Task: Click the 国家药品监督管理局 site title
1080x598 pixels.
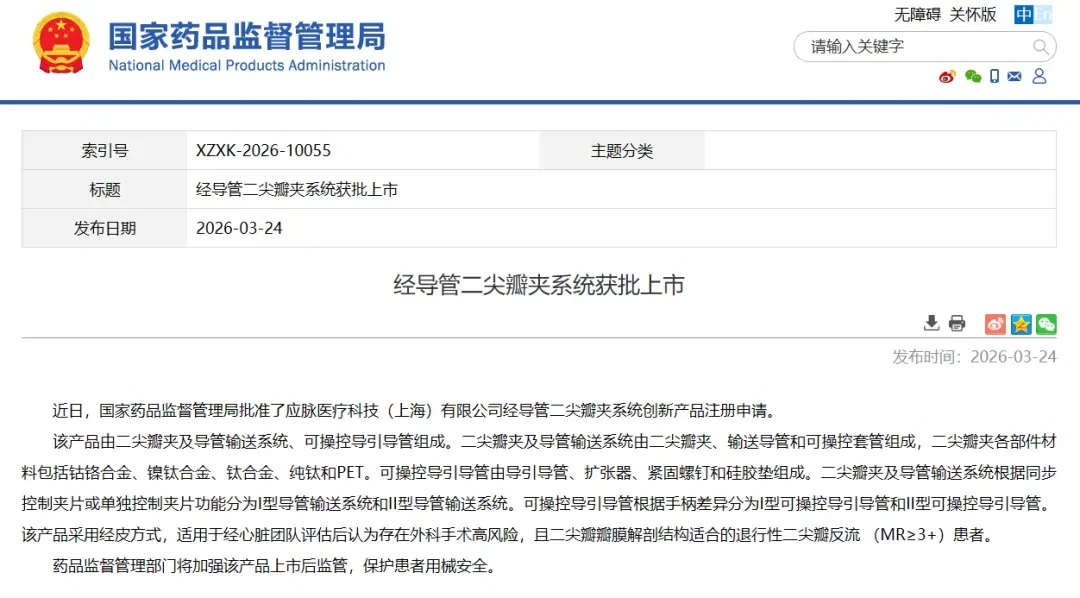Action: 247,37
